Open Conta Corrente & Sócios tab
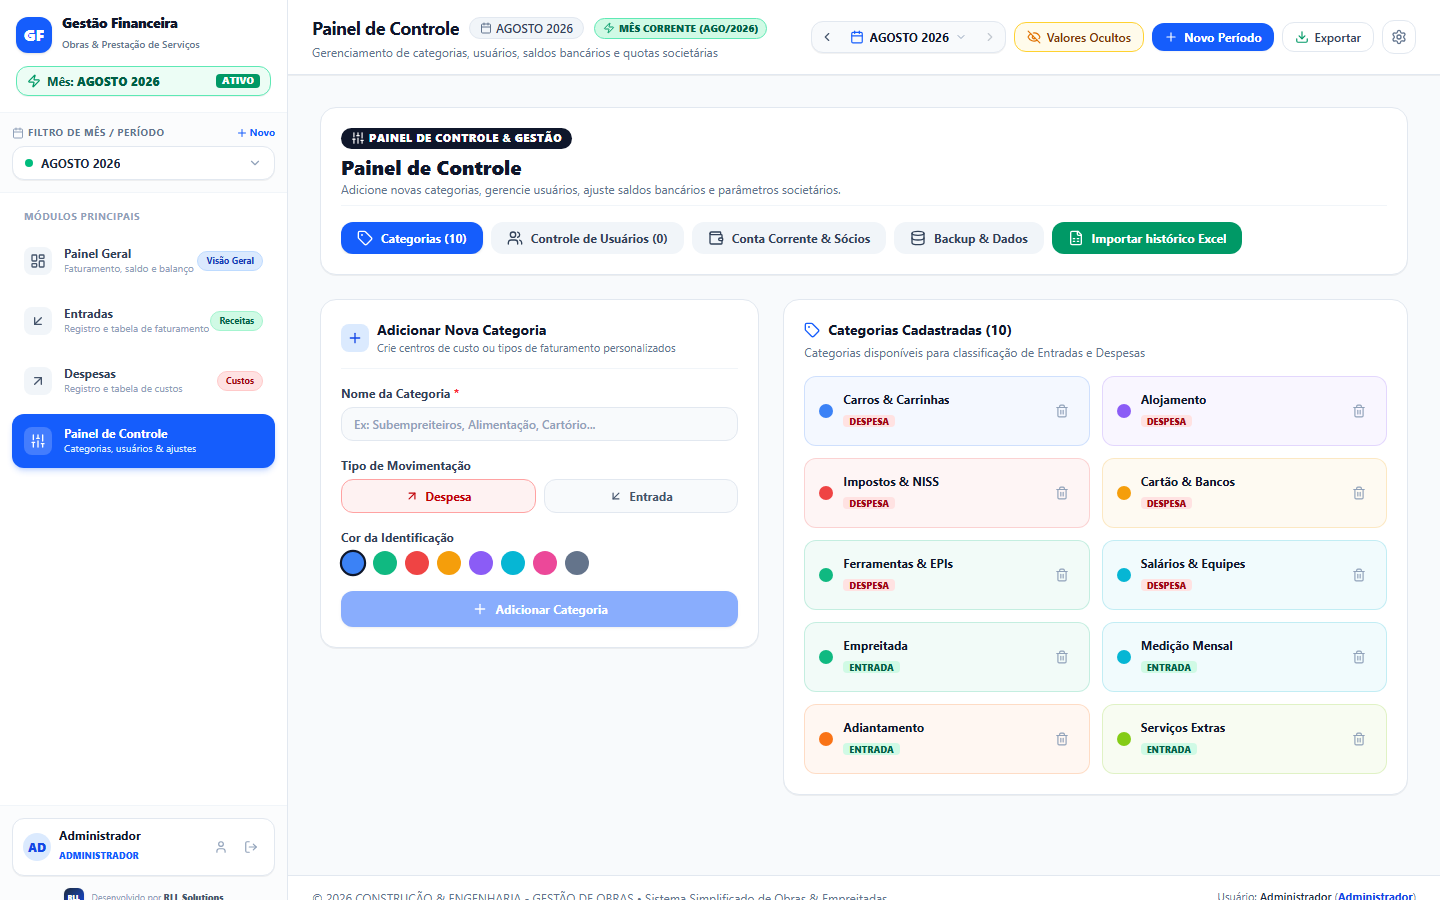The height and width of the screenshot is (900, 1440). 789,238
